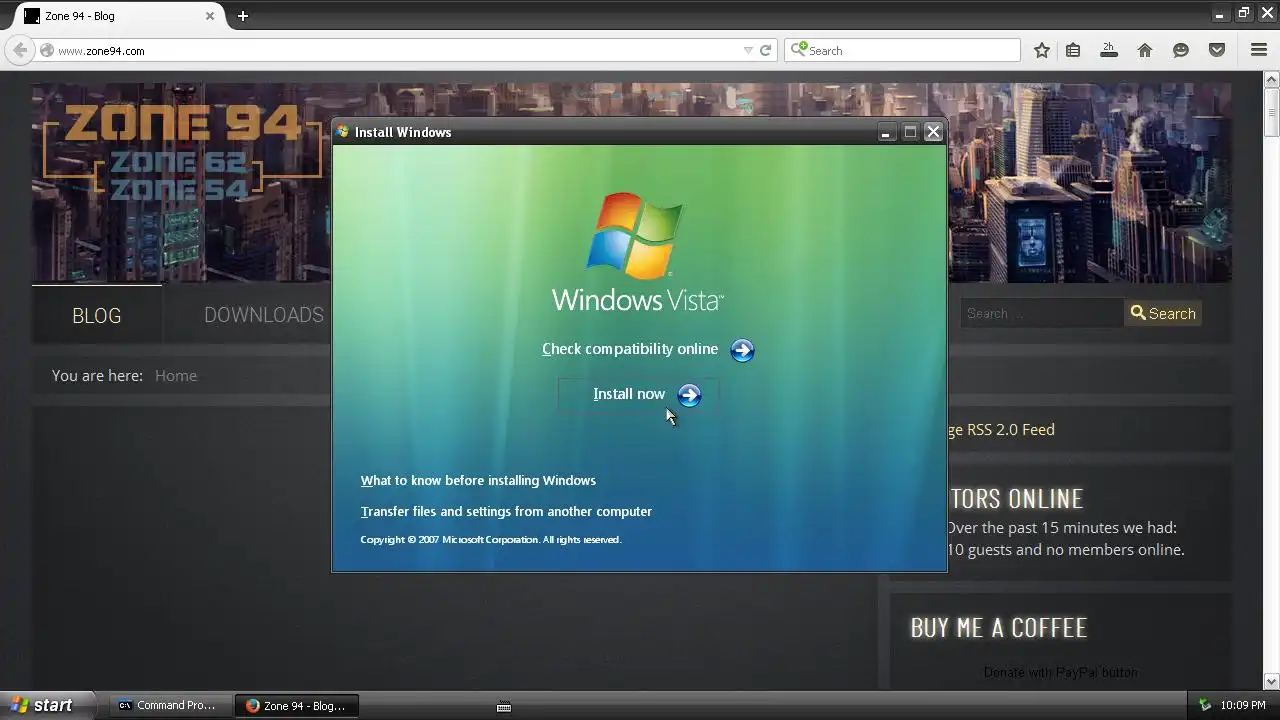Click the Zone 94 - Blog browser tab
This screenshot has width=1280, height=720.
tap(118, 16)
